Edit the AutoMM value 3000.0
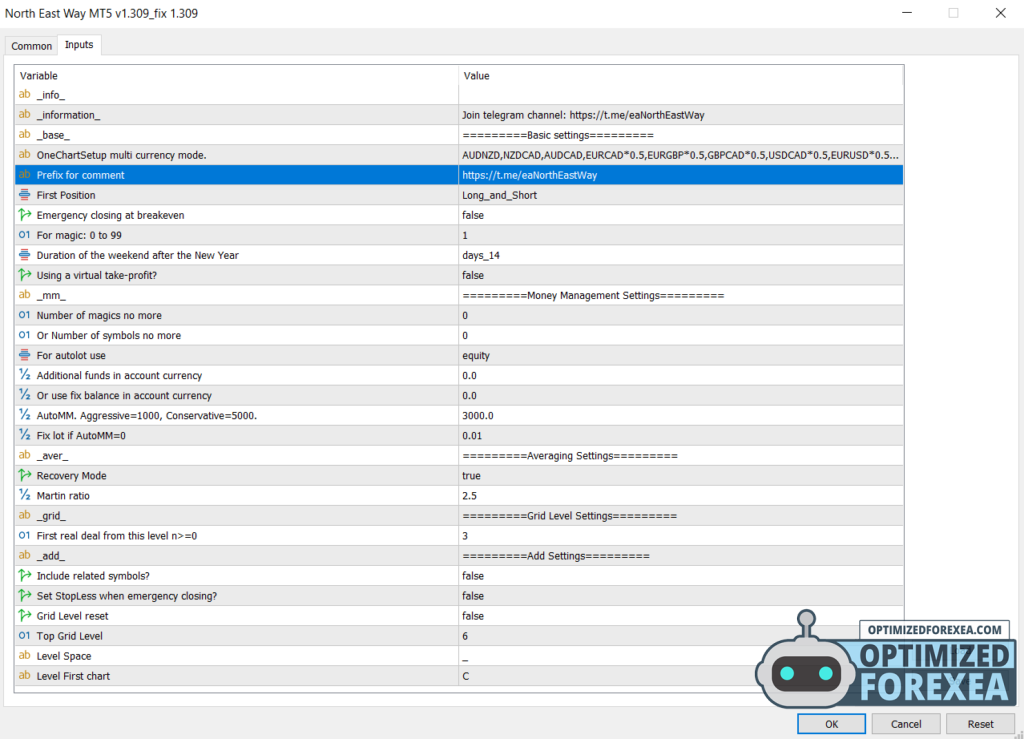 (681, 416)
